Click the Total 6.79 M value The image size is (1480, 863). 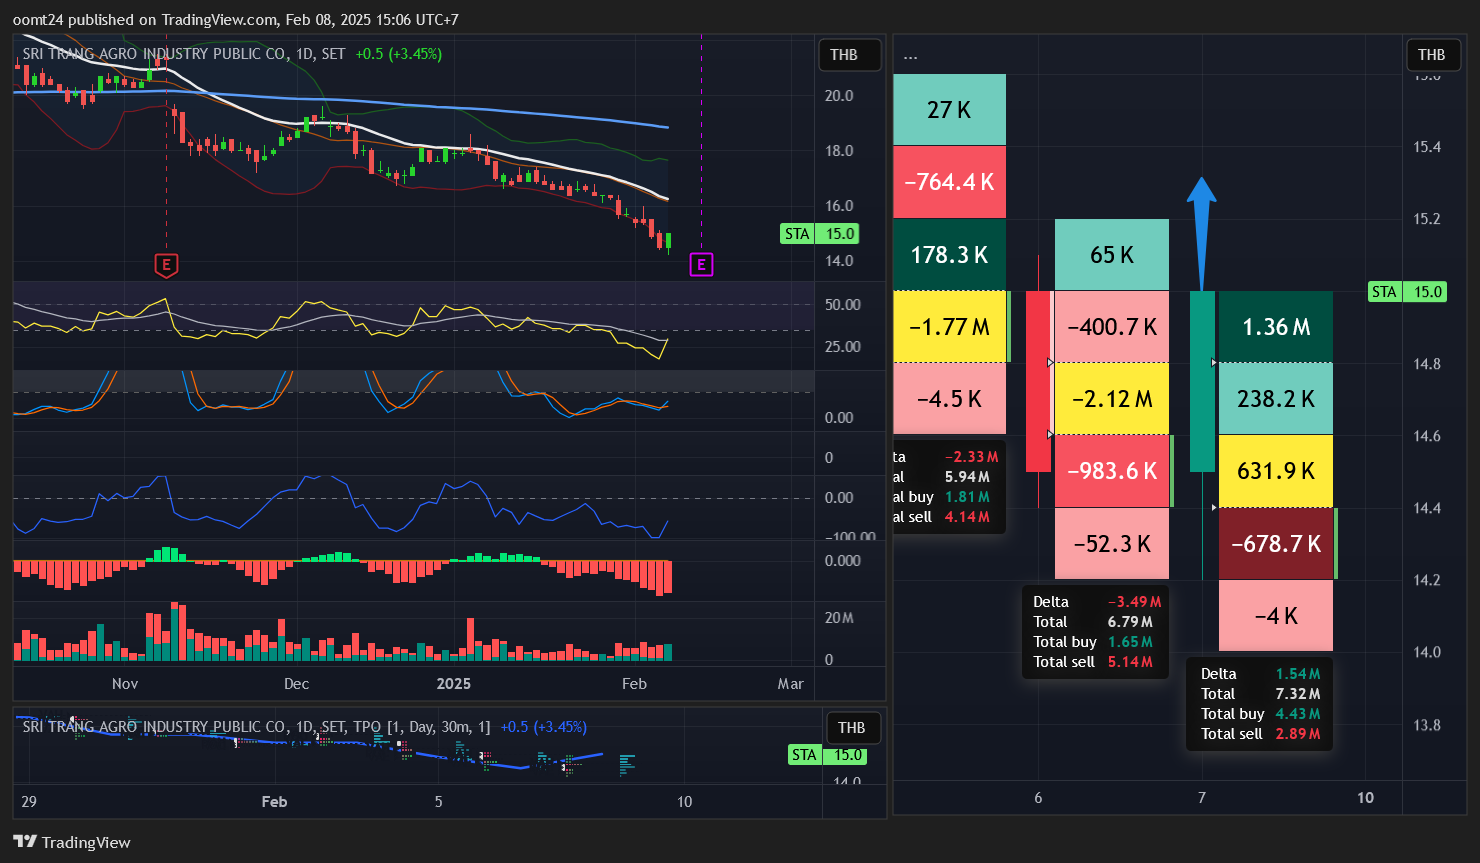click(1130, 622)
